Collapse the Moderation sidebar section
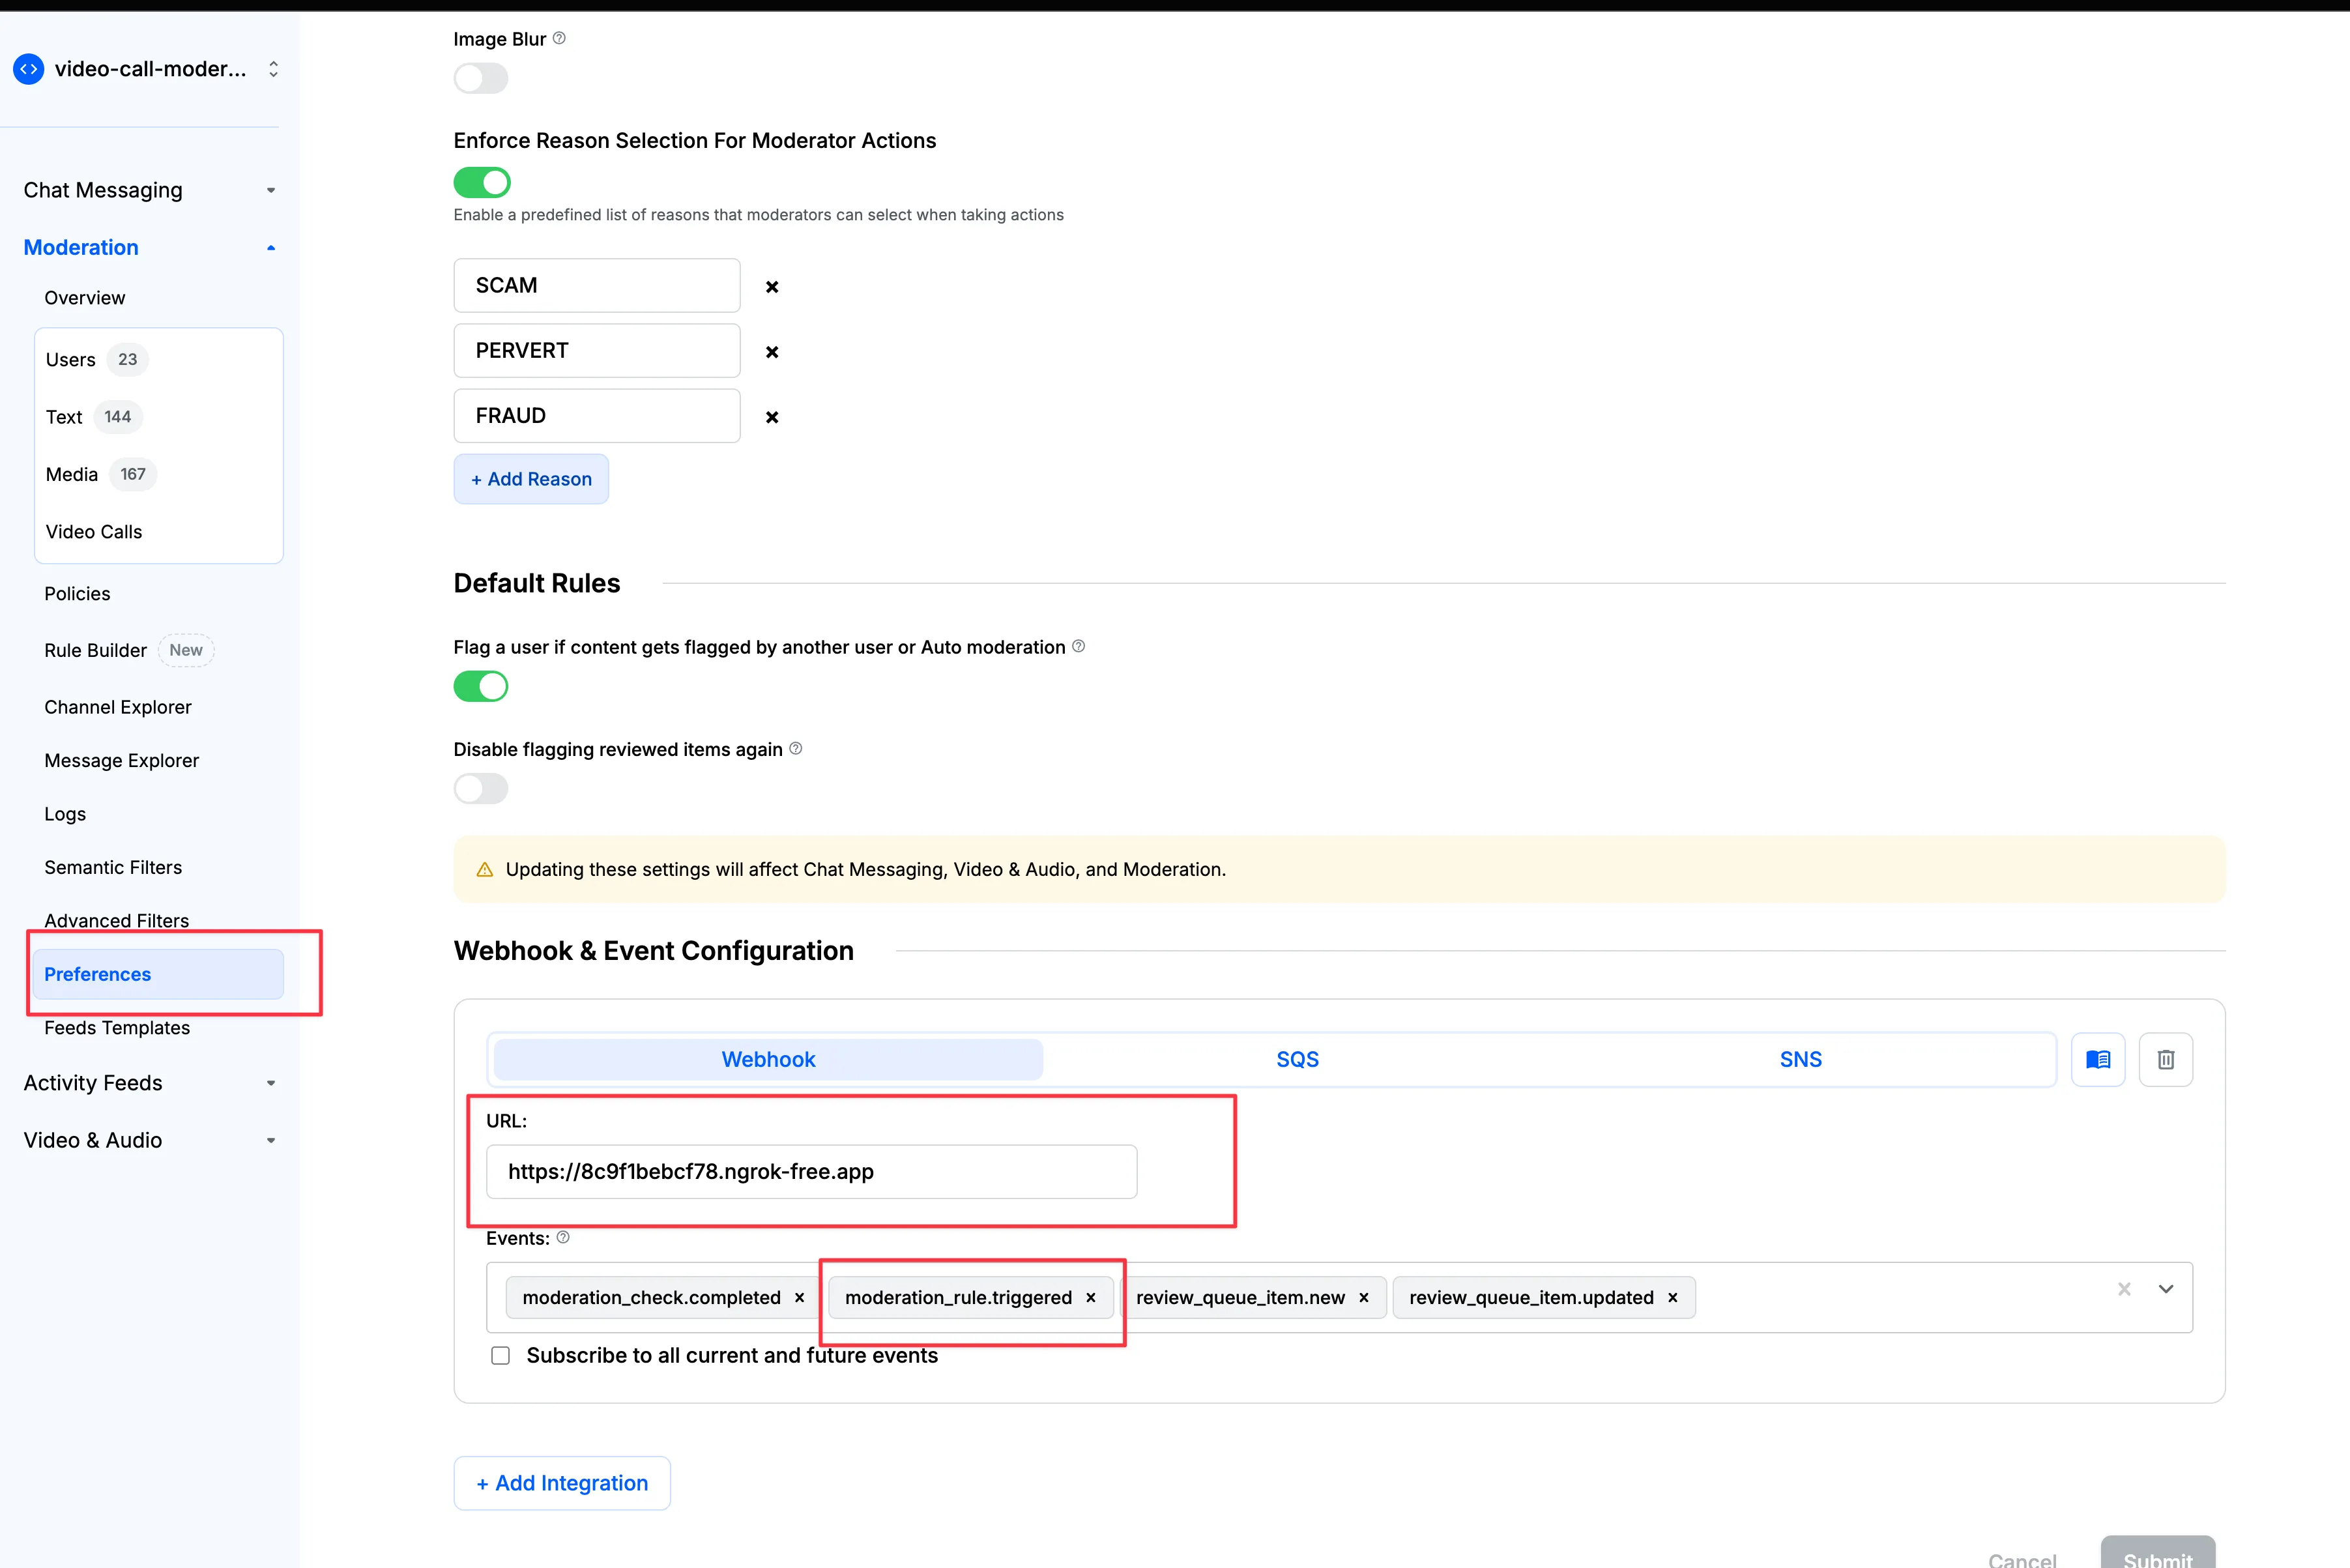This screenshot has width=2350, height=1568. point(270,247)
